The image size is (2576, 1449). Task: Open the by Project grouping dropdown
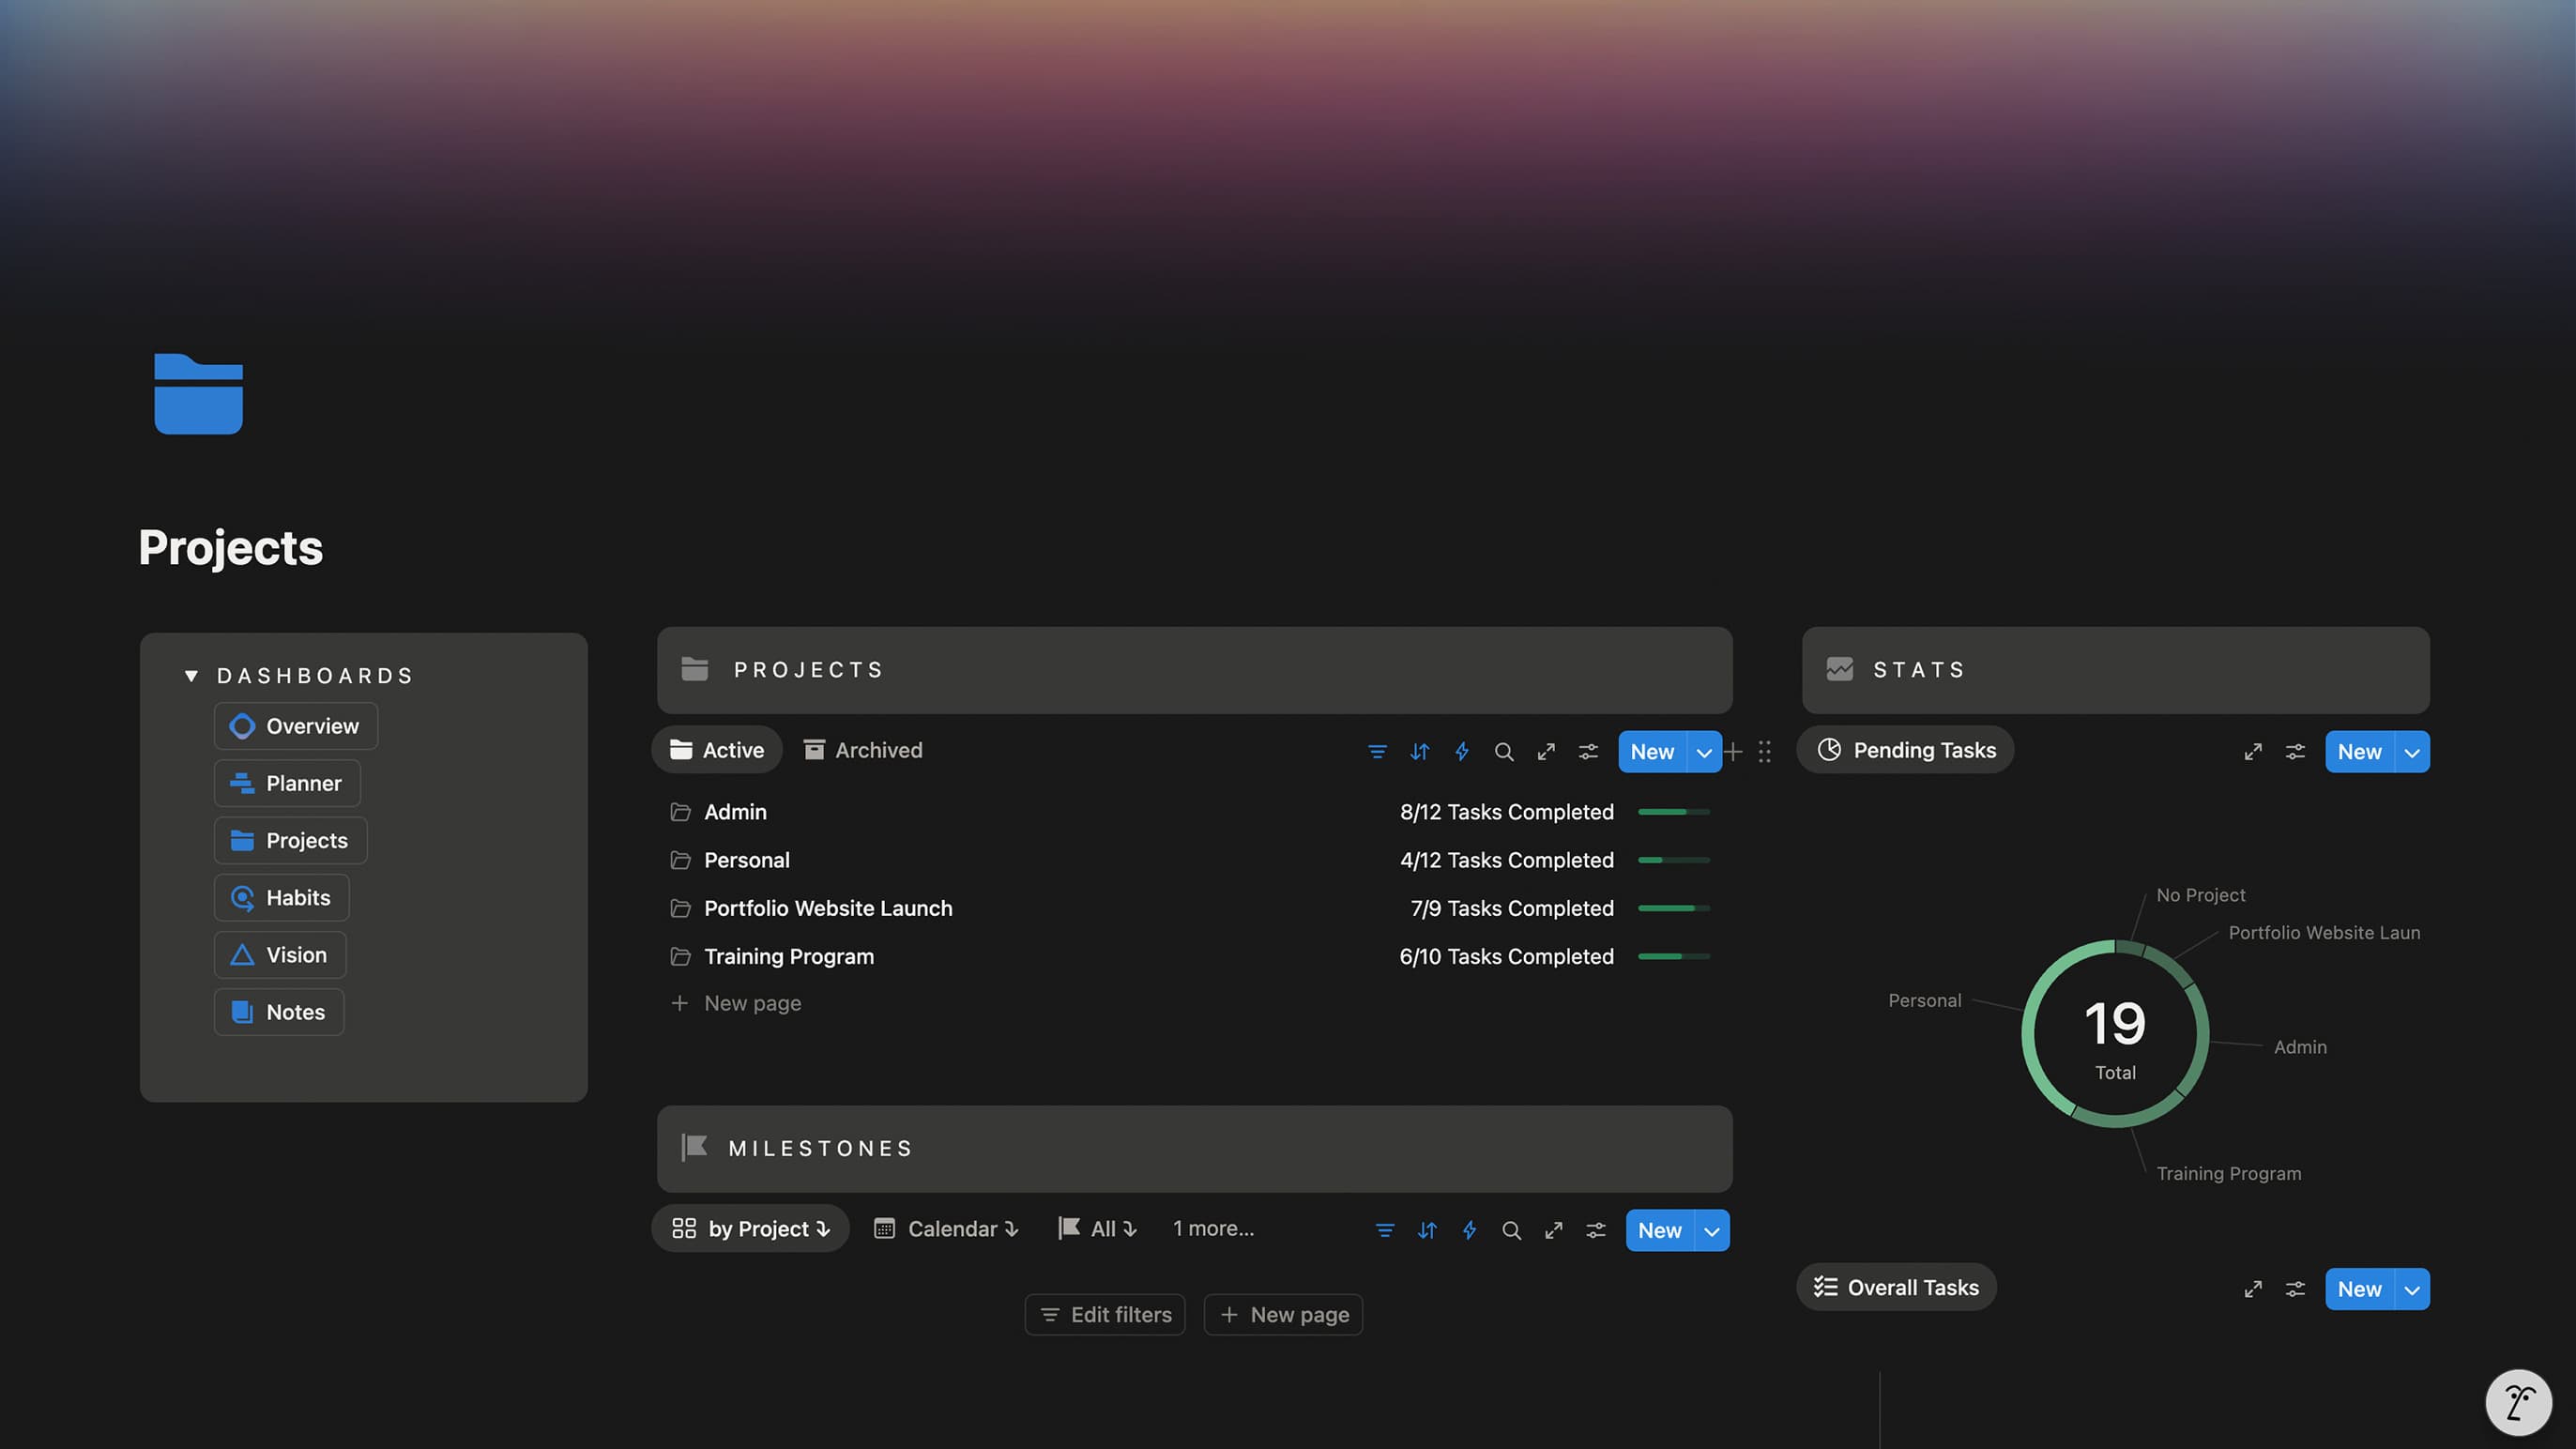[x=750, y=1228]
